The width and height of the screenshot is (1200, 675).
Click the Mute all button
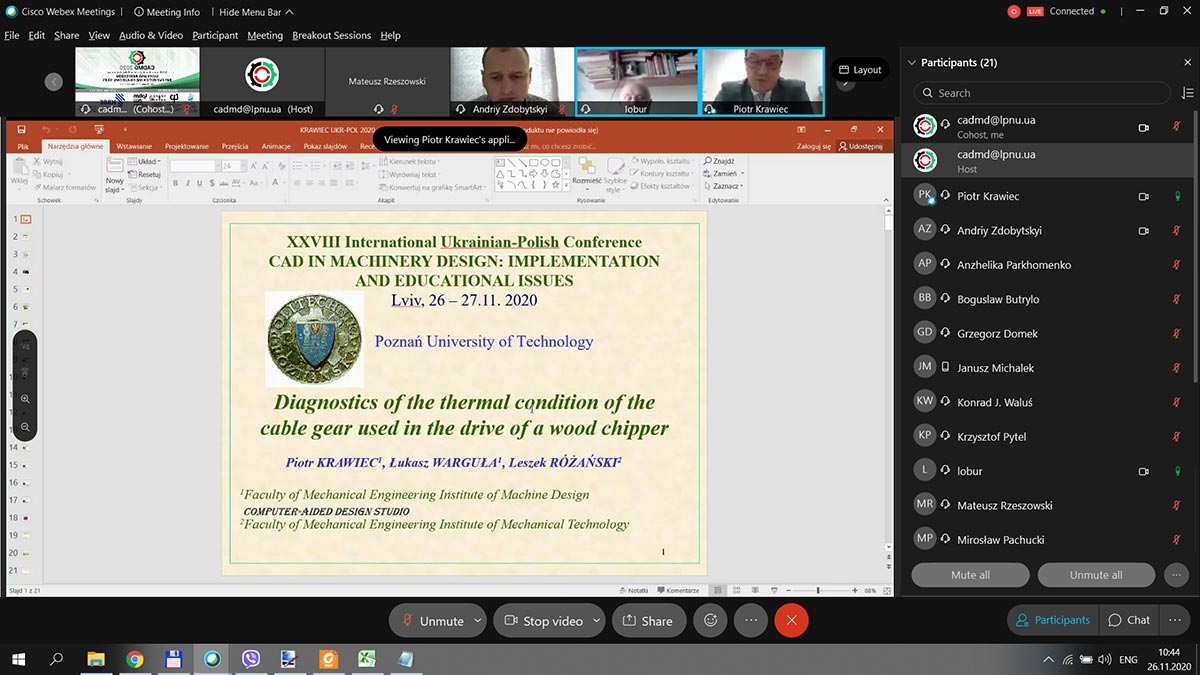pyautogui.click(x=970, y=575)
